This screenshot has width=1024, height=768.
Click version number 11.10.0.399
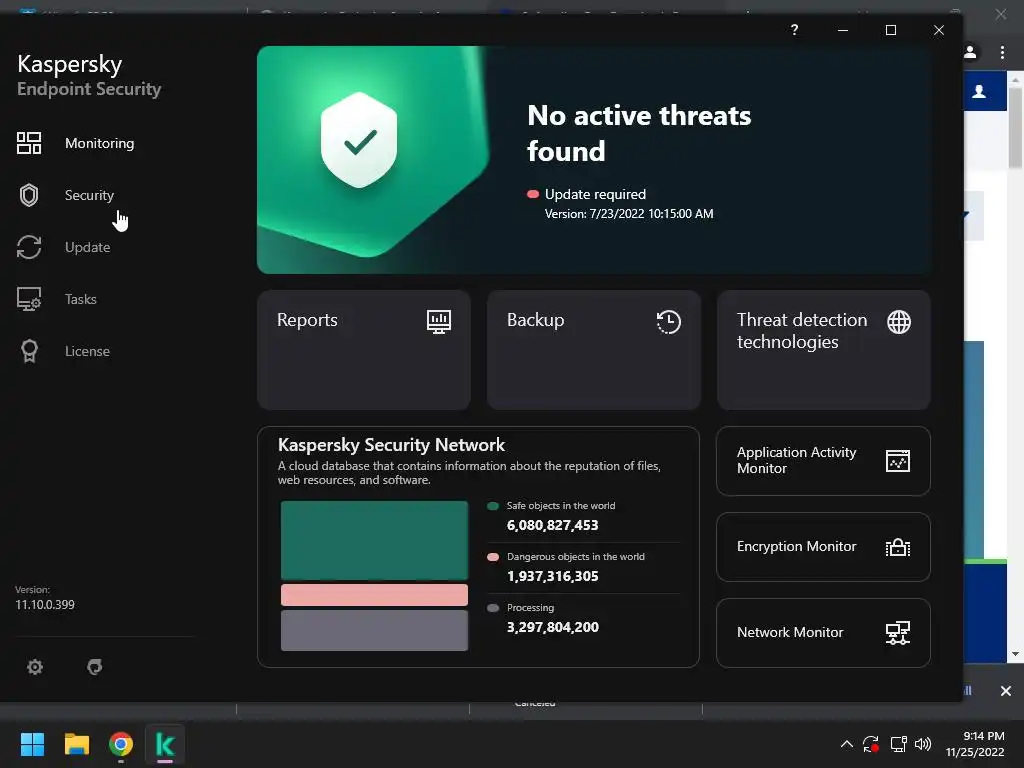pos(45,605)
